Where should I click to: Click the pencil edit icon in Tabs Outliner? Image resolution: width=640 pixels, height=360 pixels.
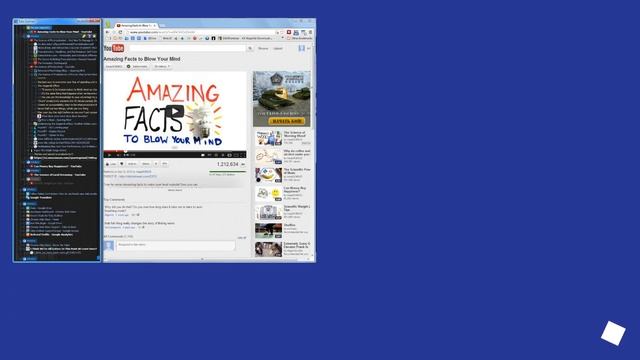84,36
